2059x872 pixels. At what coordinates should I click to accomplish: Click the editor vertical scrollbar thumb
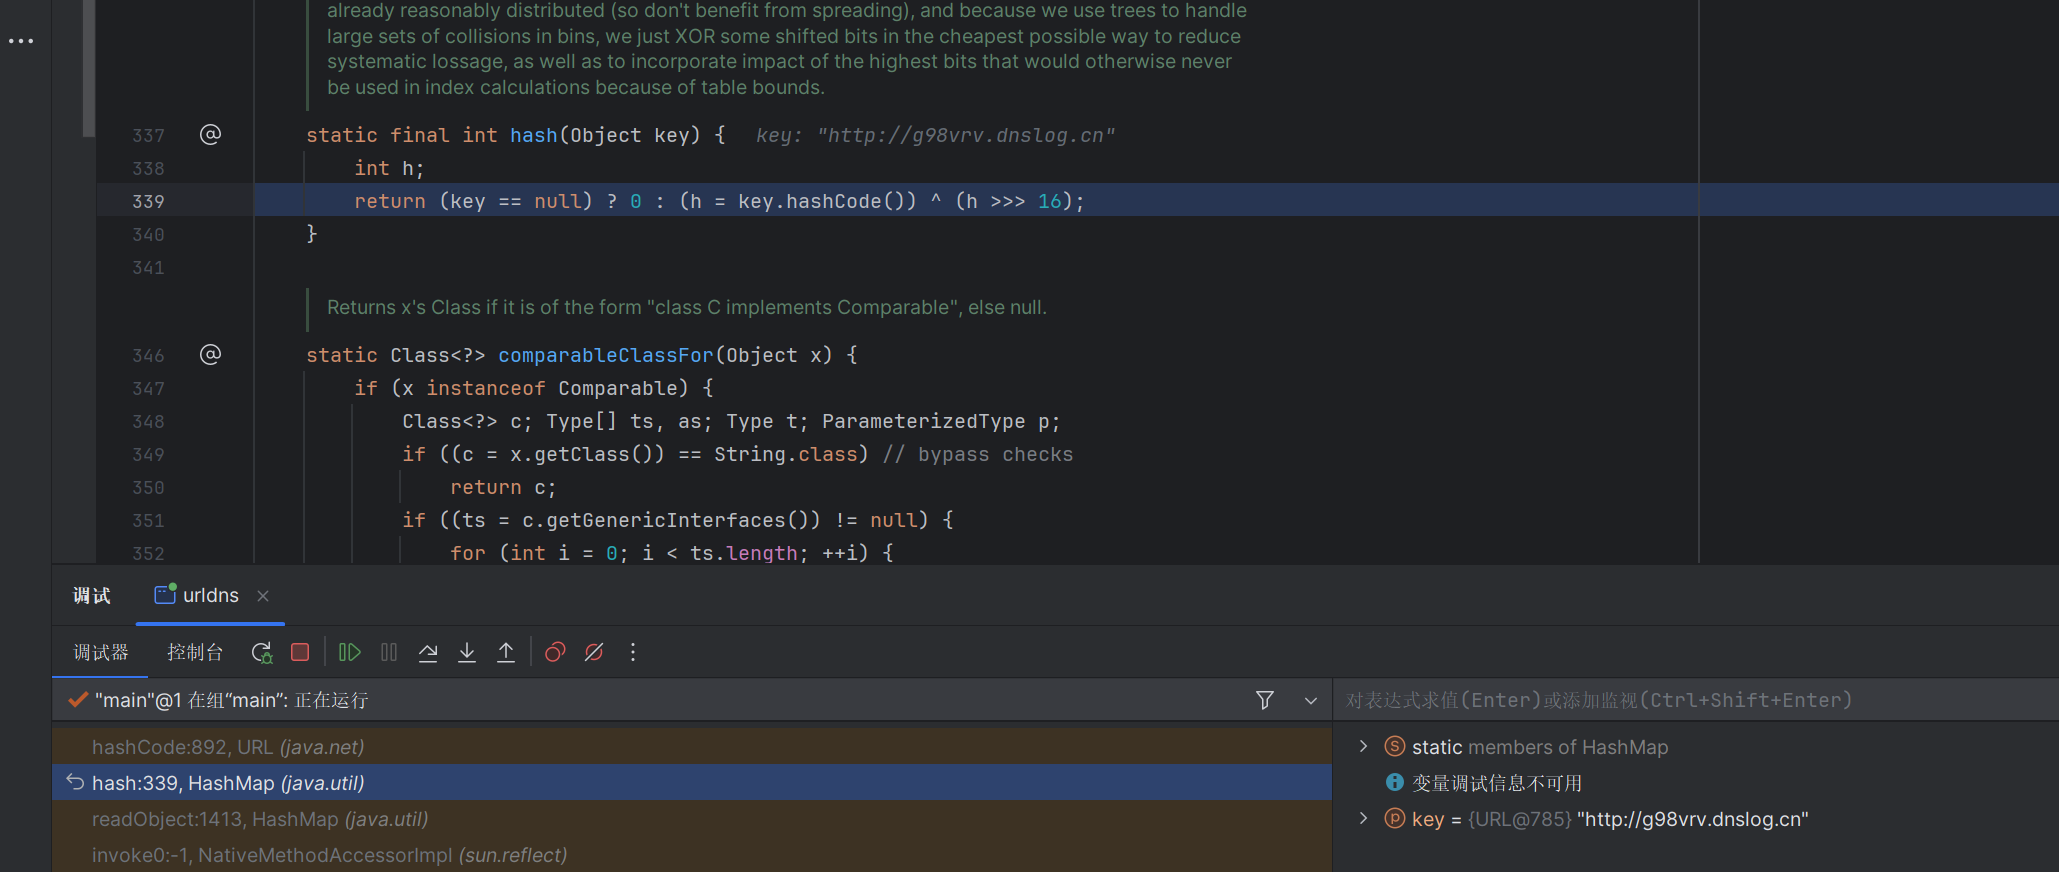pyautogui.click(x=89, y=68)
